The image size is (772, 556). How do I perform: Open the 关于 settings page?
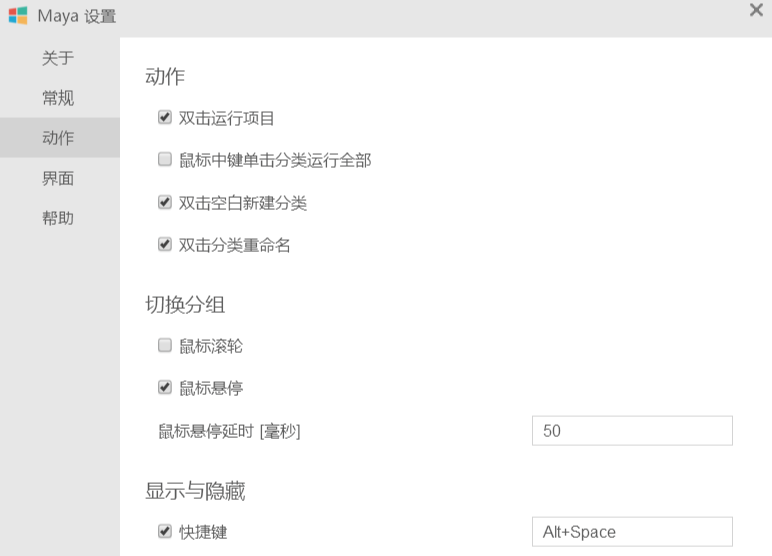58,58
